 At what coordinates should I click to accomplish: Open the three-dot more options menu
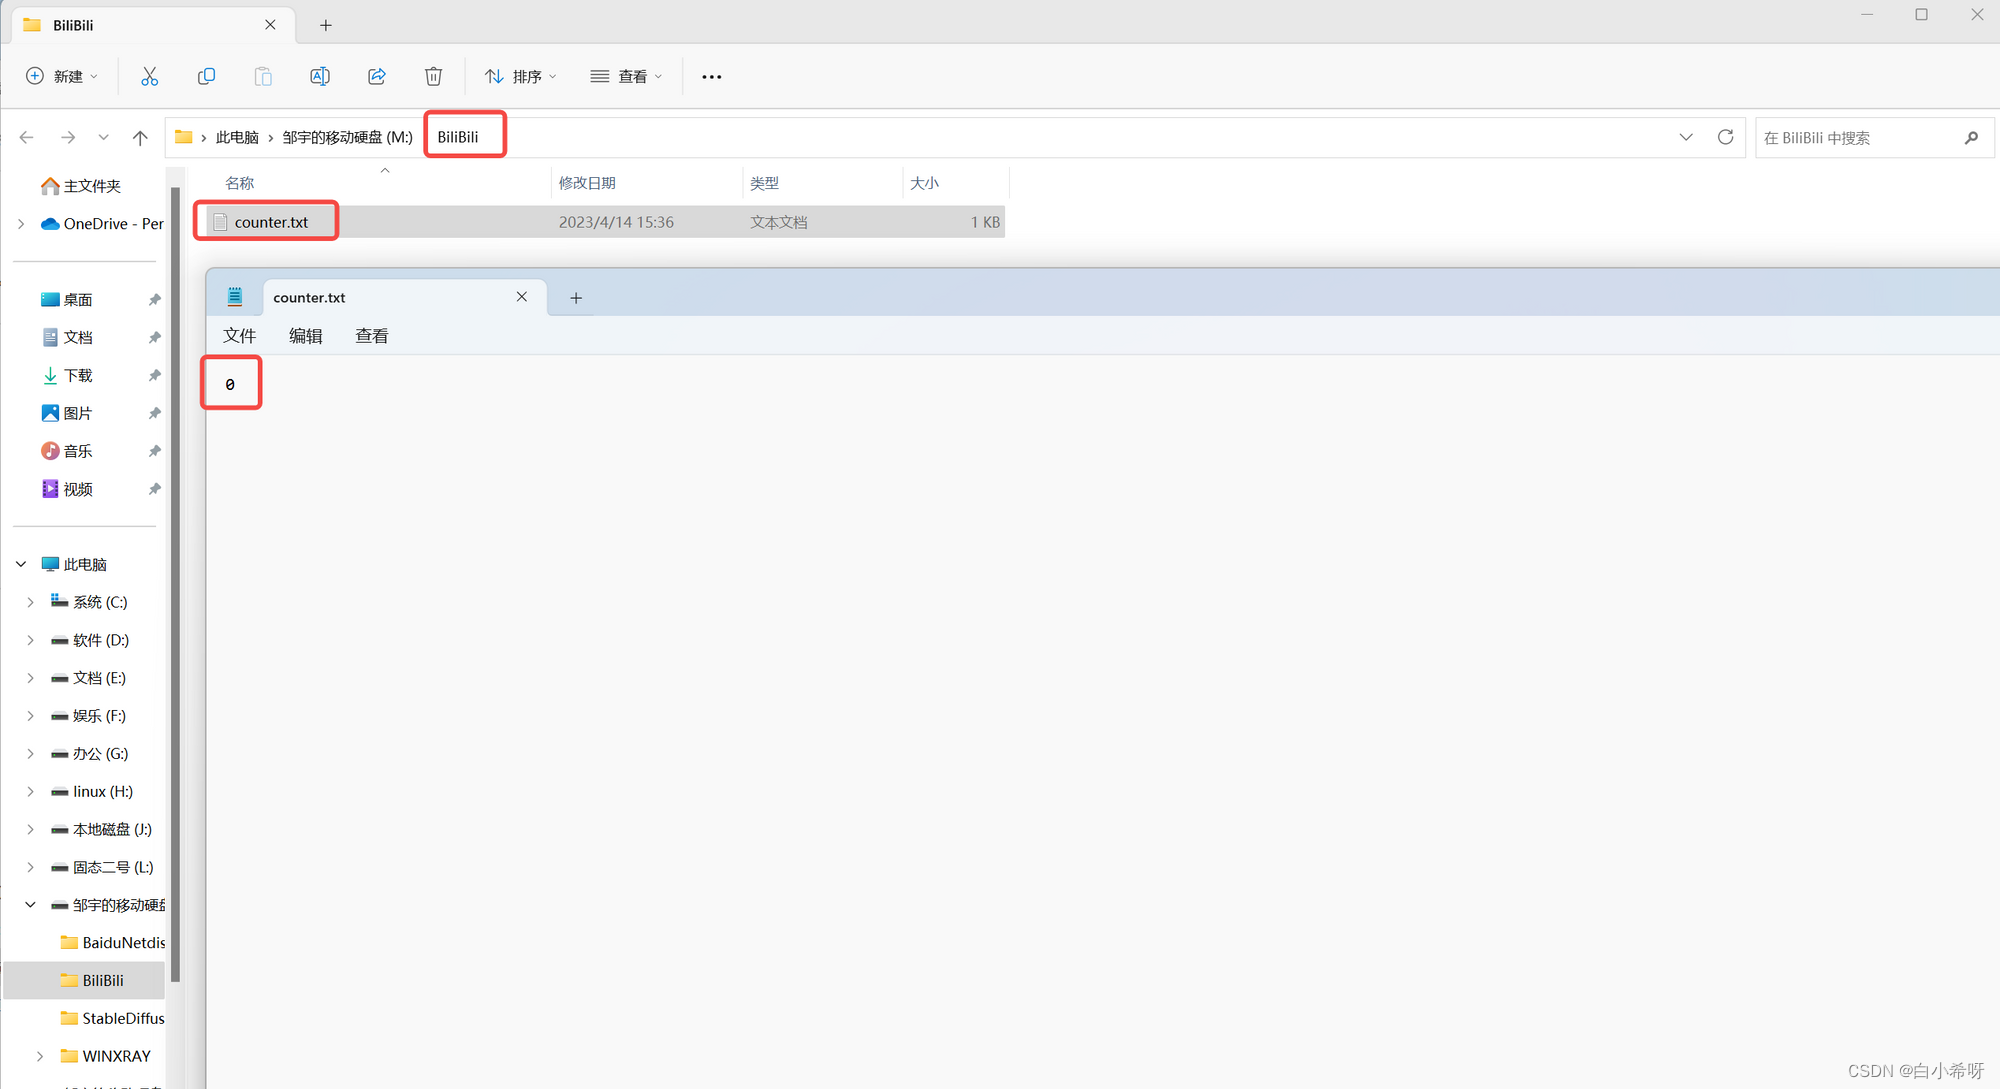711,77
